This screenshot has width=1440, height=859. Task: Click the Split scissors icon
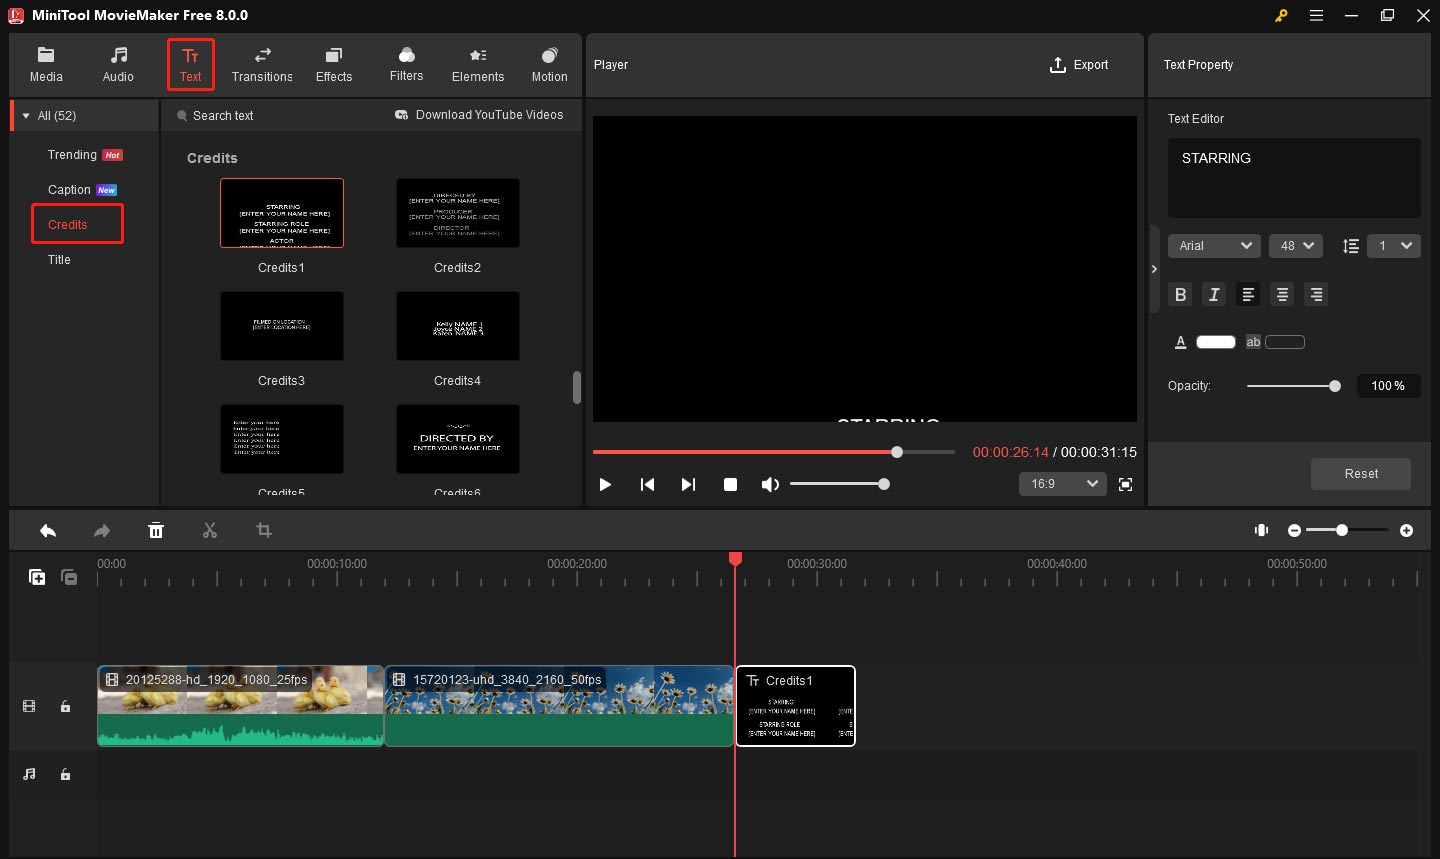(210, 531)
